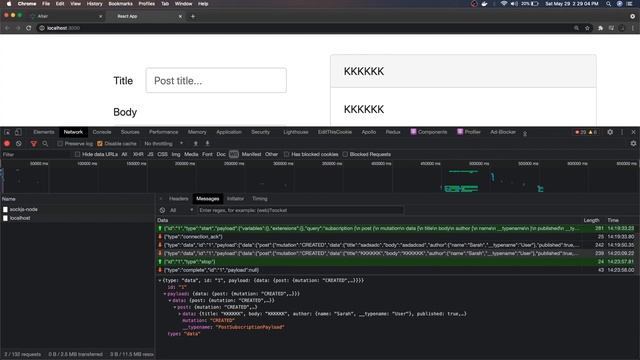The width and height of the screenshot is (640, 360).
Task: Open the React Components DevTools tab
Action: [429, 132]
